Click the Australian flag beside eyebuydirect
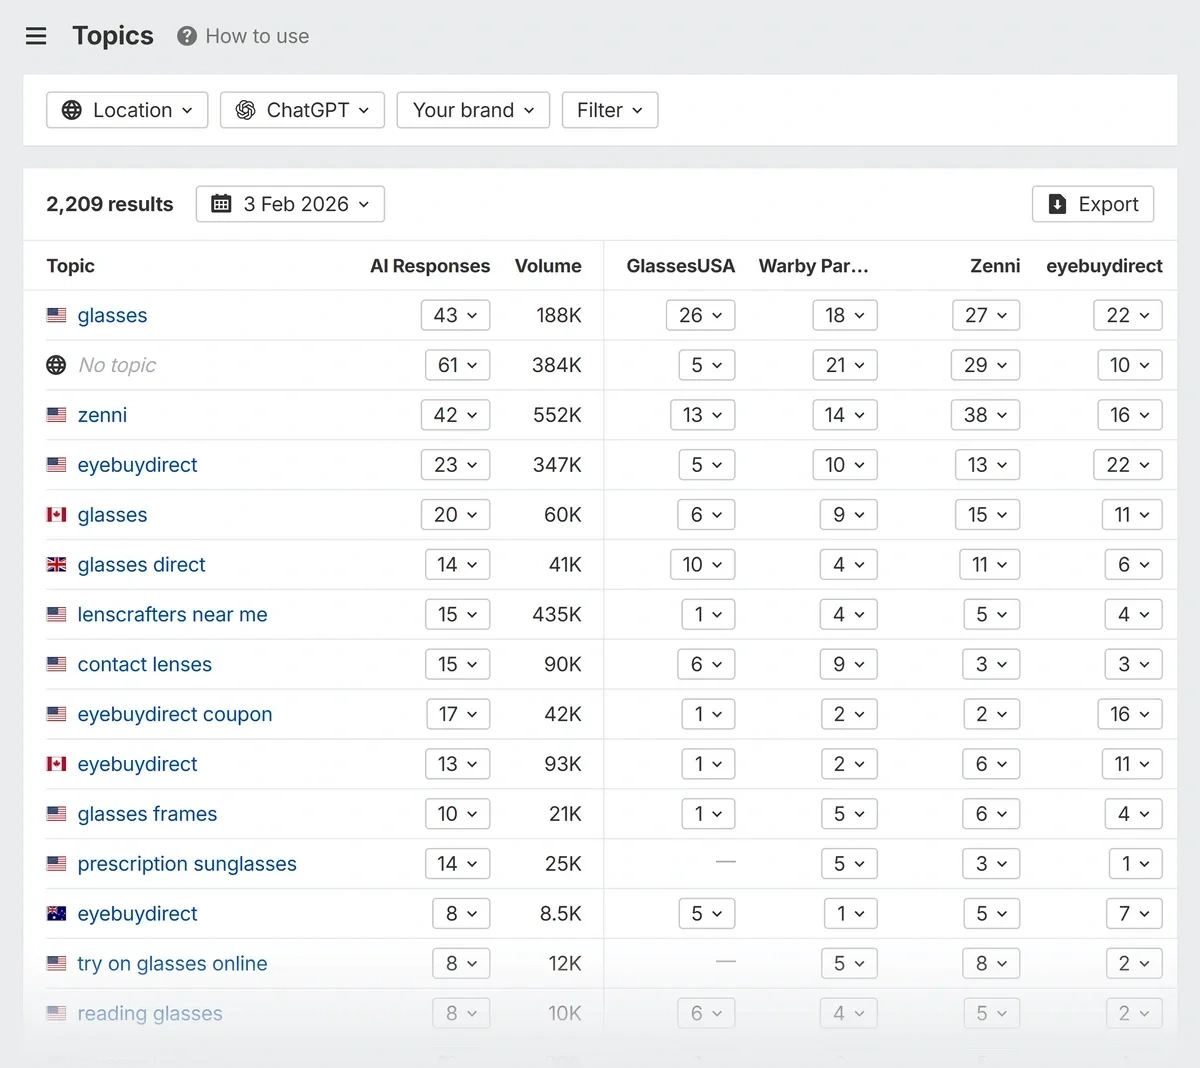The width and height of the screenshot is (1200, 1068). [57, 913]
